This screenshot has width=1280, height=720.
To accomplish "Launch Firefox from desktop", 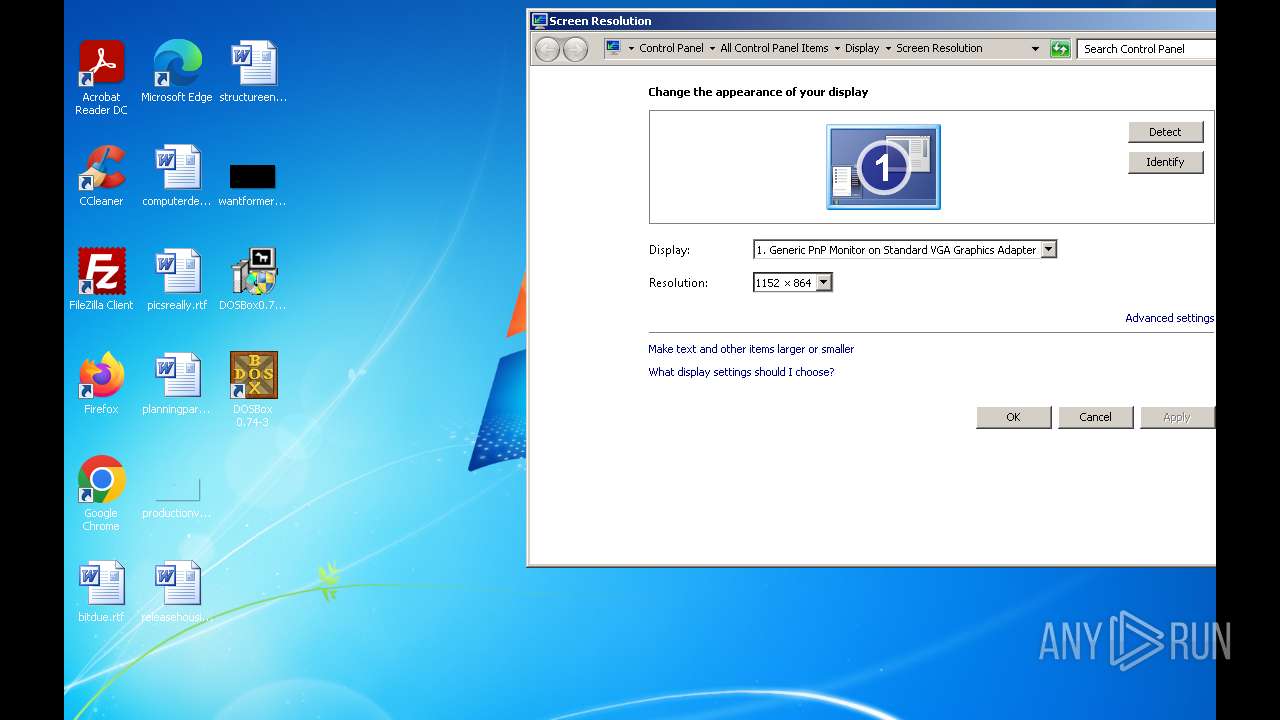I will coord(101,383).
